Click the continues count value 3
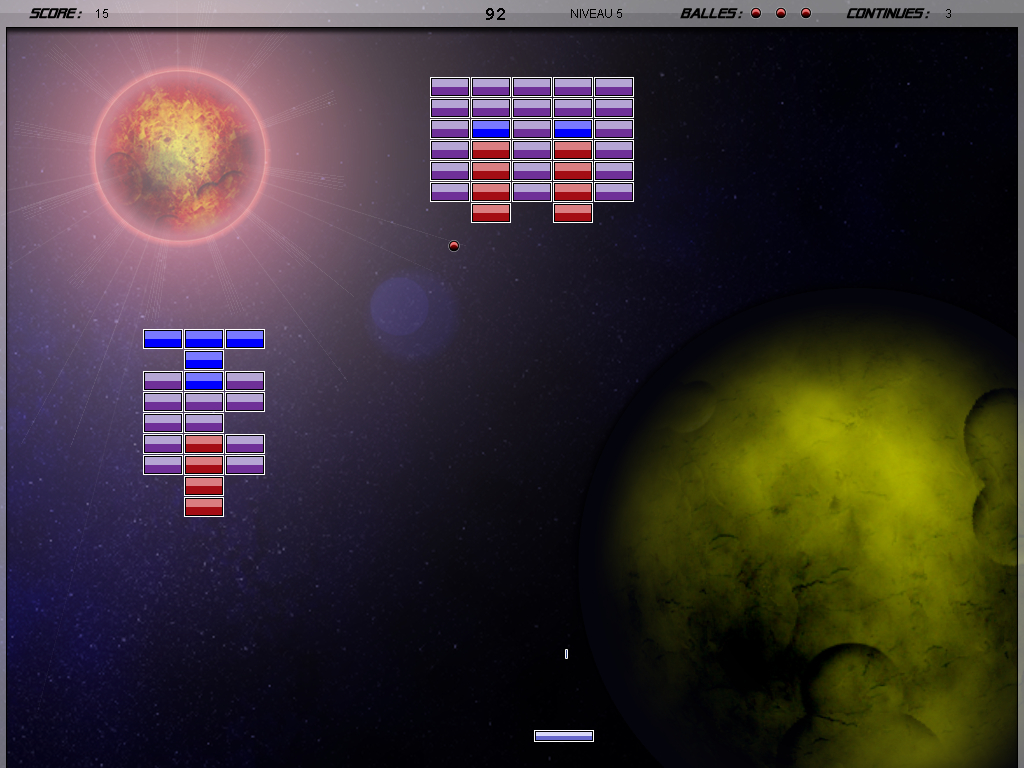The height and width of the screenshot is (768, 1024). [x=948, y=14]
